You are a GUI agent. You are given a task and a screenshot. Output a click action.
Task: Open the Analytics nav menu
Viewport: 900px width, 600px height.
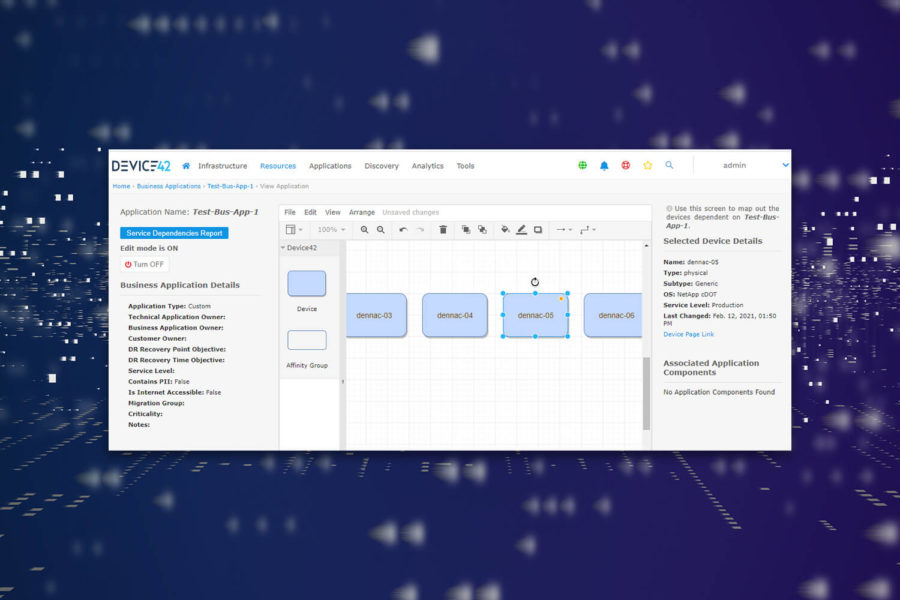click(x=428, y=166)
